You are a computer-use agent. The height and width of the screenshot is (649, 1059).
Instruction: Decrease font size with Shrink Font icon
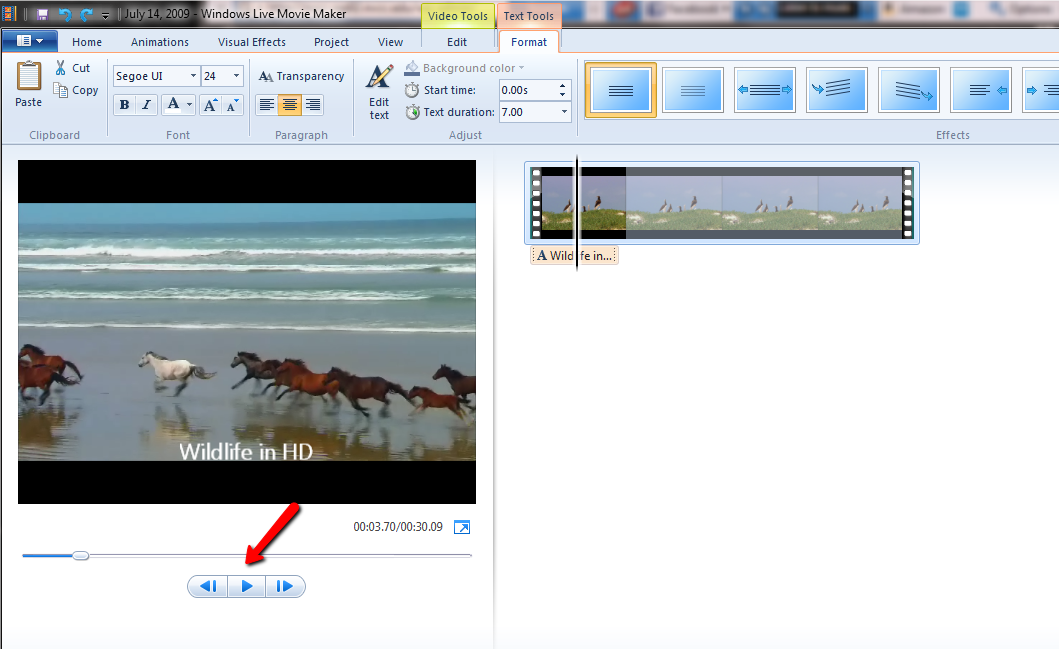232,105
